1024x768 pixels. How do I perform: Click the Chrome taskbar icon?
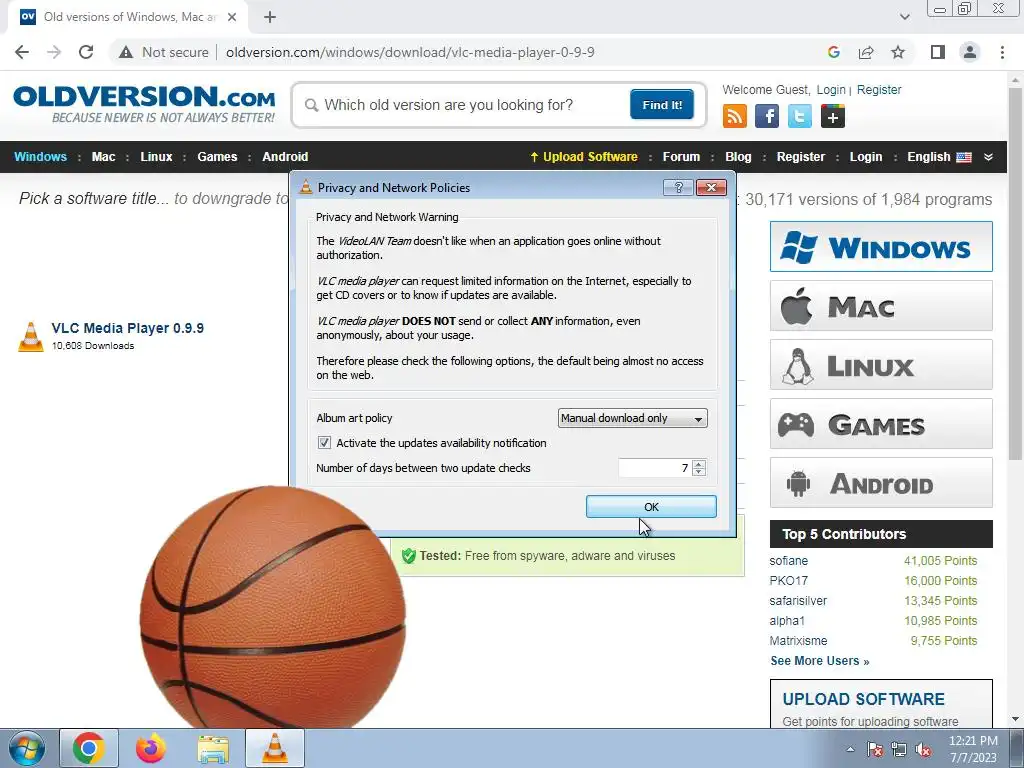pyautogui.click(x=89, y=748)
